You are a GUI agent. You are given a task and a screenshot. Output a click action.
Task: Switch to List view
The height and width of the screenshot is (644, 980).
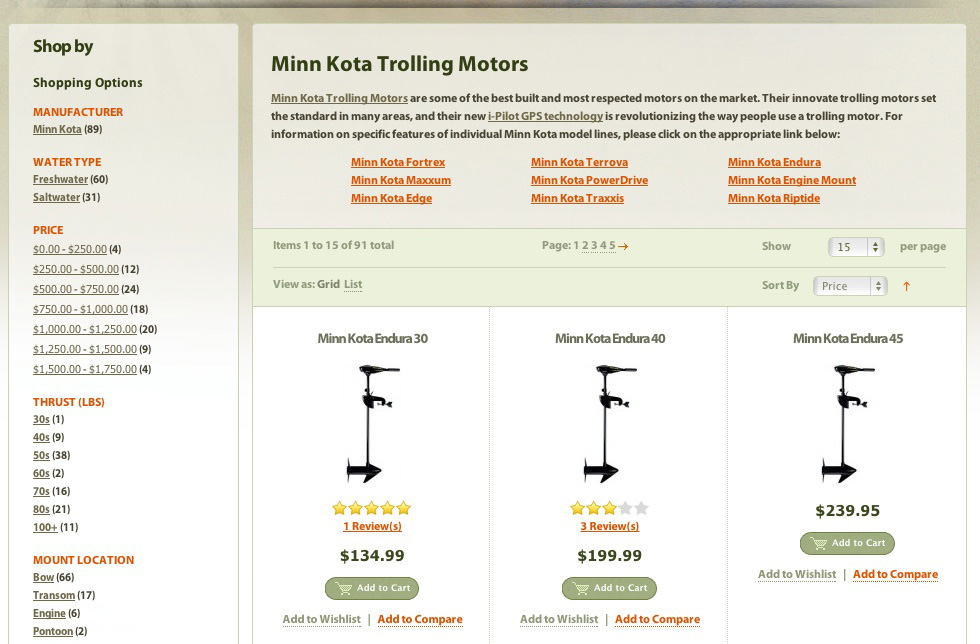pyautogui.click(x=353, y=284)
